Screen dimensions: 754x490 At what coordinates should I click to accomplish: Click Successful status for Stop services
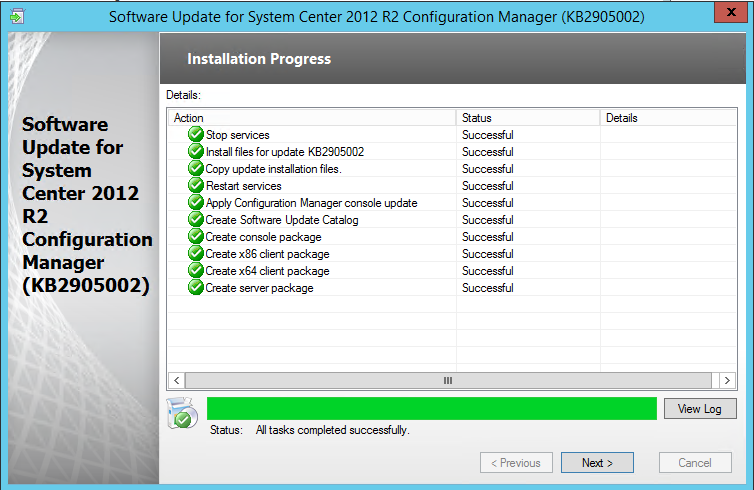pyautogui.click(x=488, y=135)
